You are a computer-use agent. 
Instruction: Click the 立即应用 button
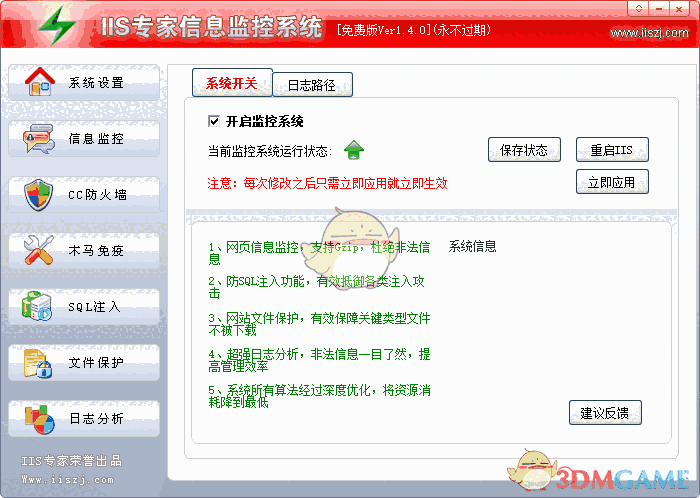(612, 182)
